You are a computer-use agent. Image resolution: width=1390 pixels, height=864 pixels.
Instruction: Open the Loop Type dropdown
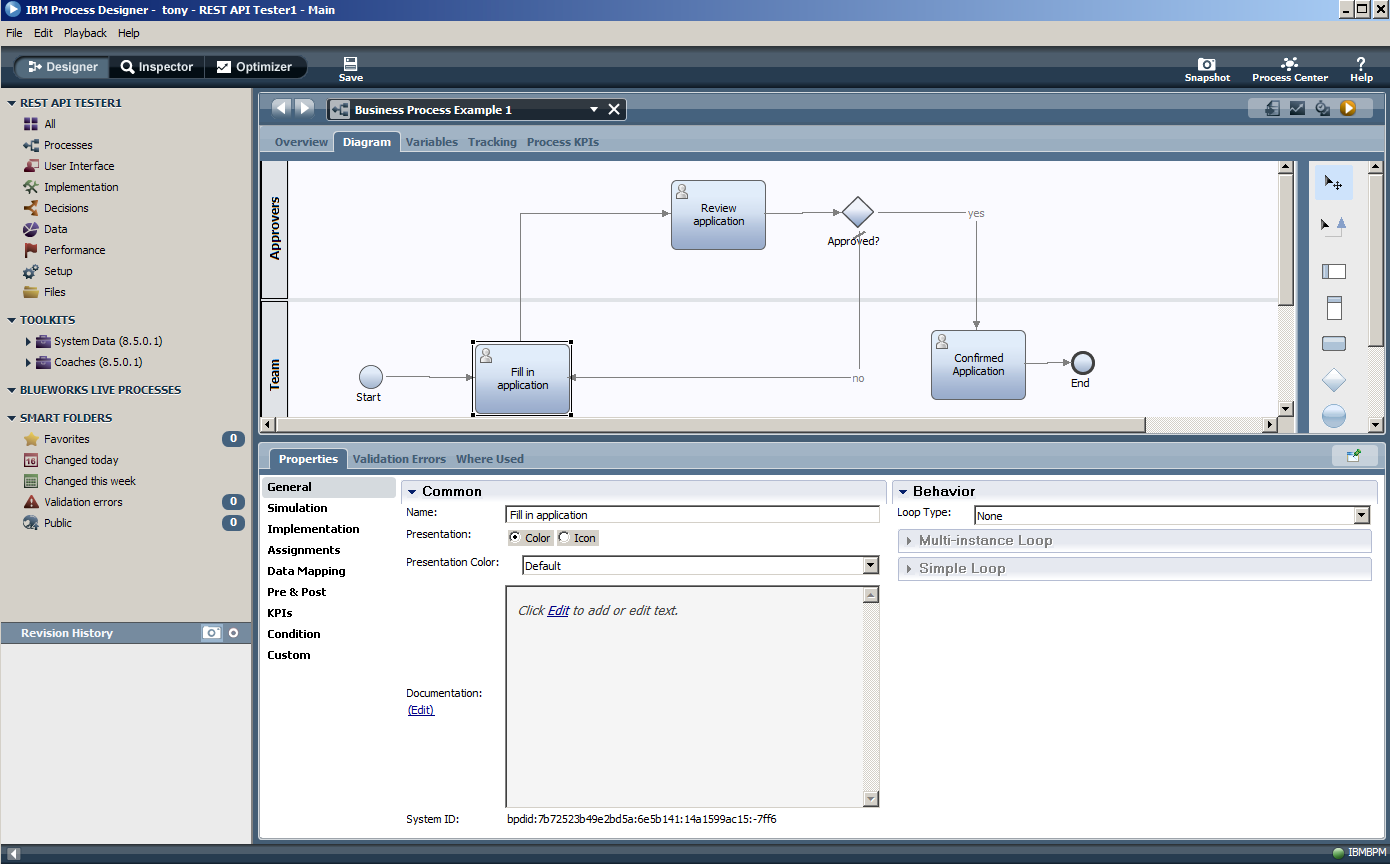point(1361,516)
